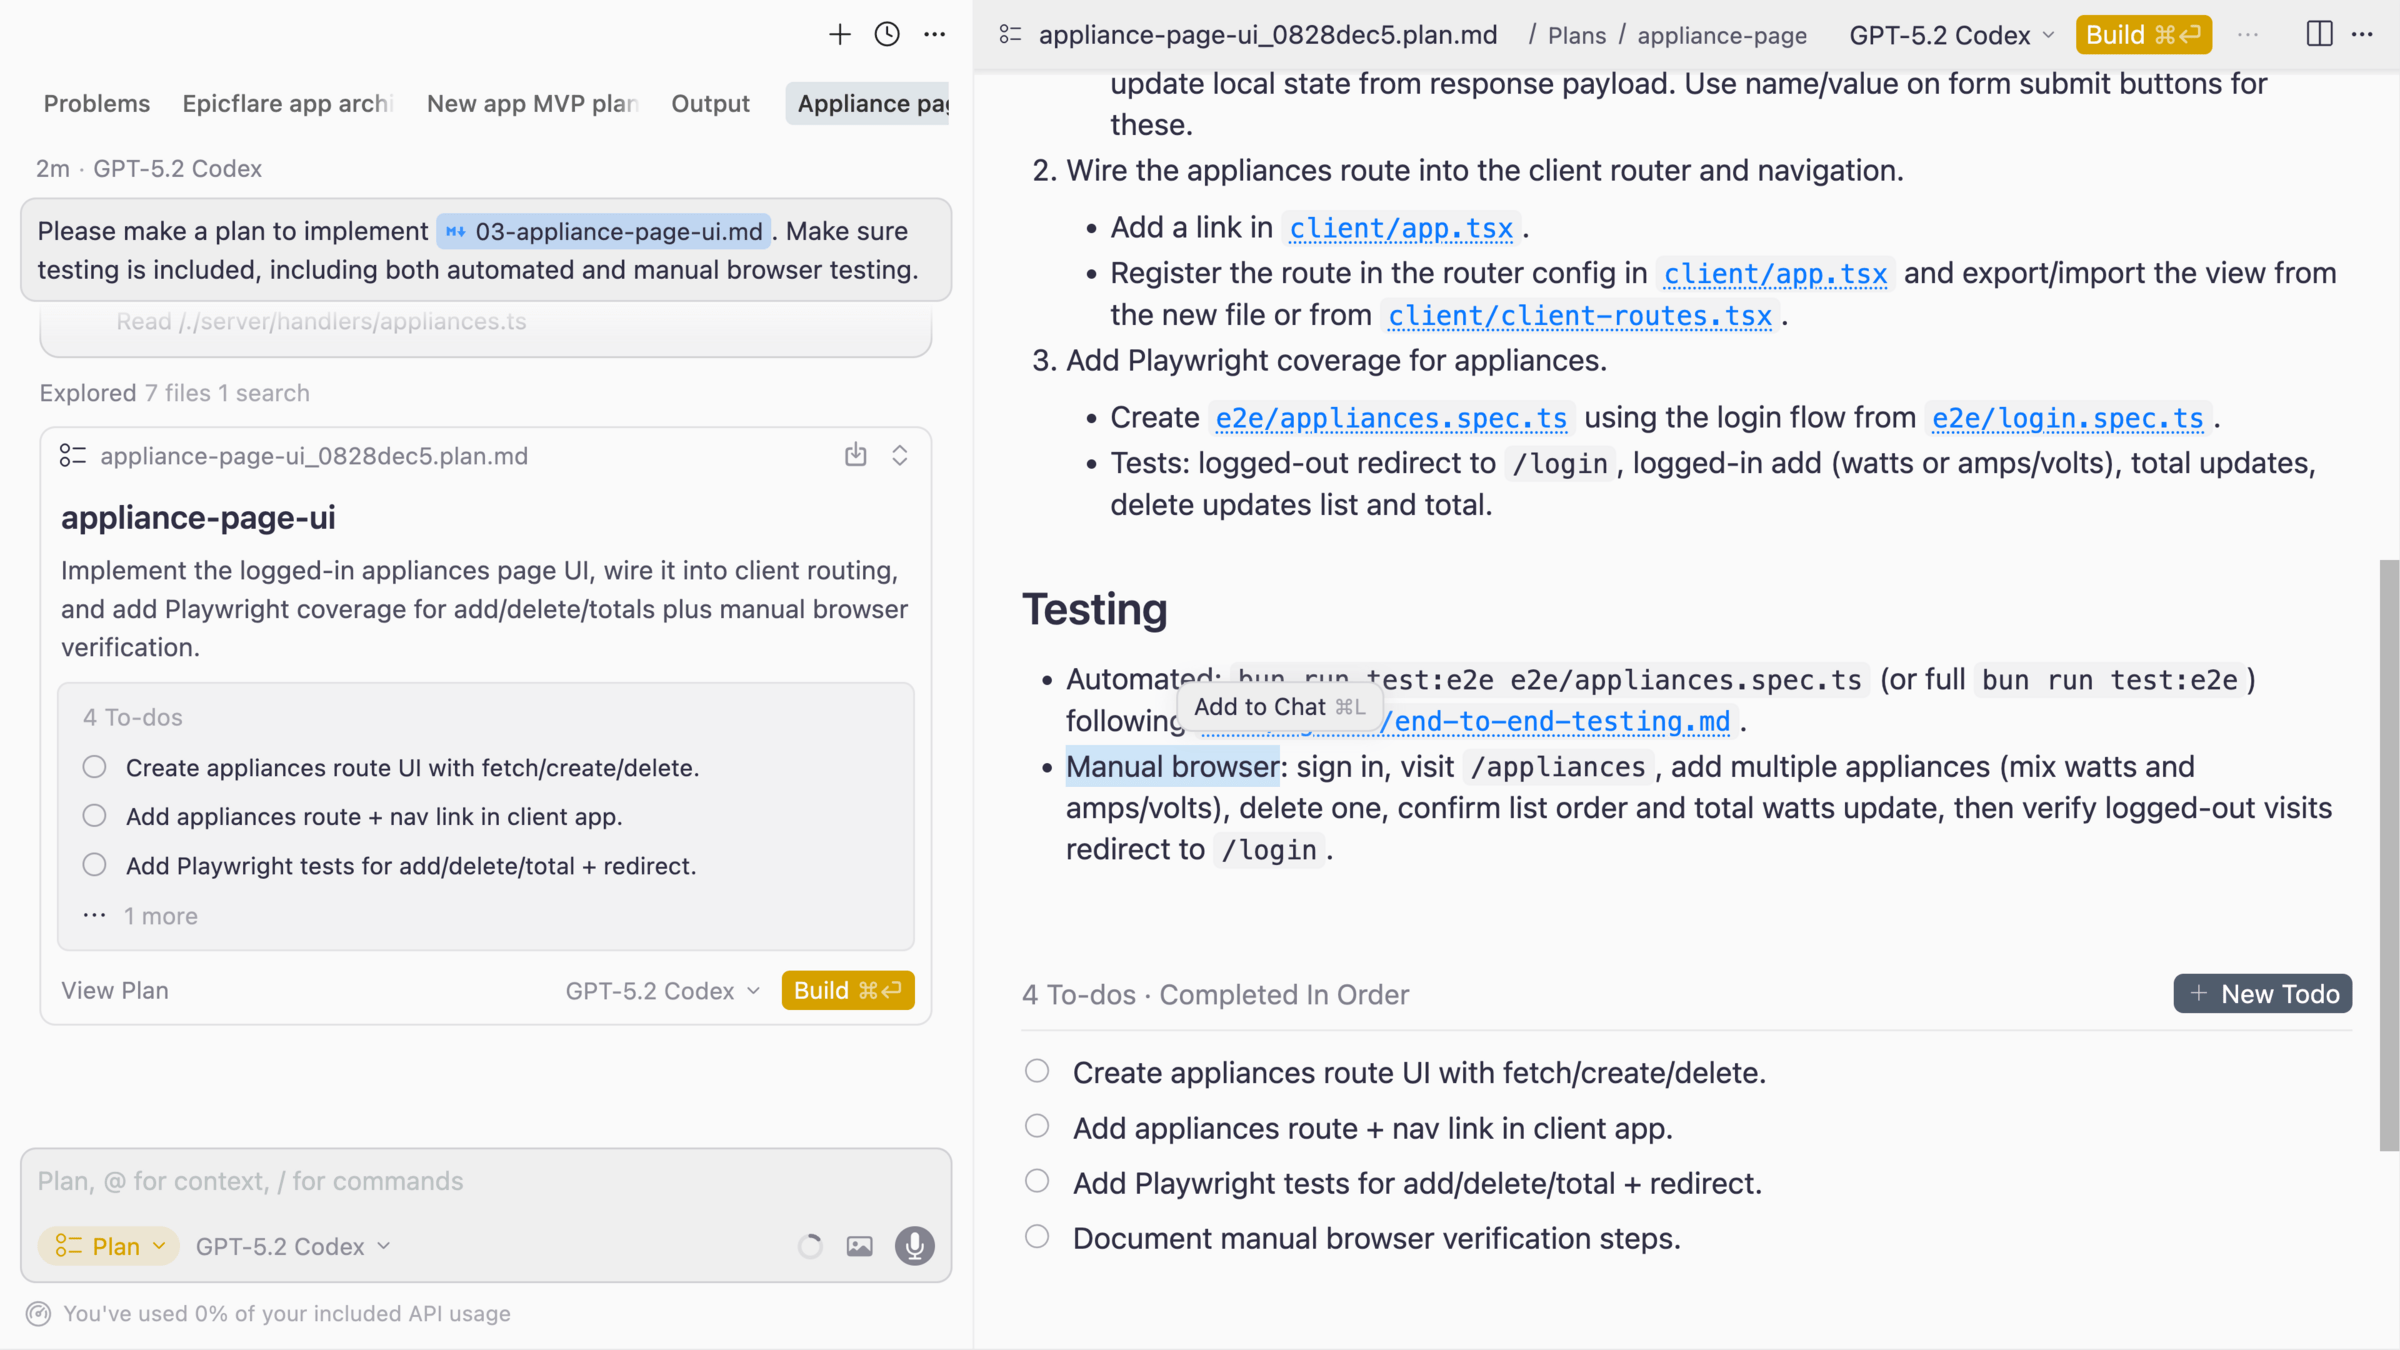This screenshot has height=1350, width=2400.
Task: Click the plan card save/export icon
Action: click(x=855, y=455)
